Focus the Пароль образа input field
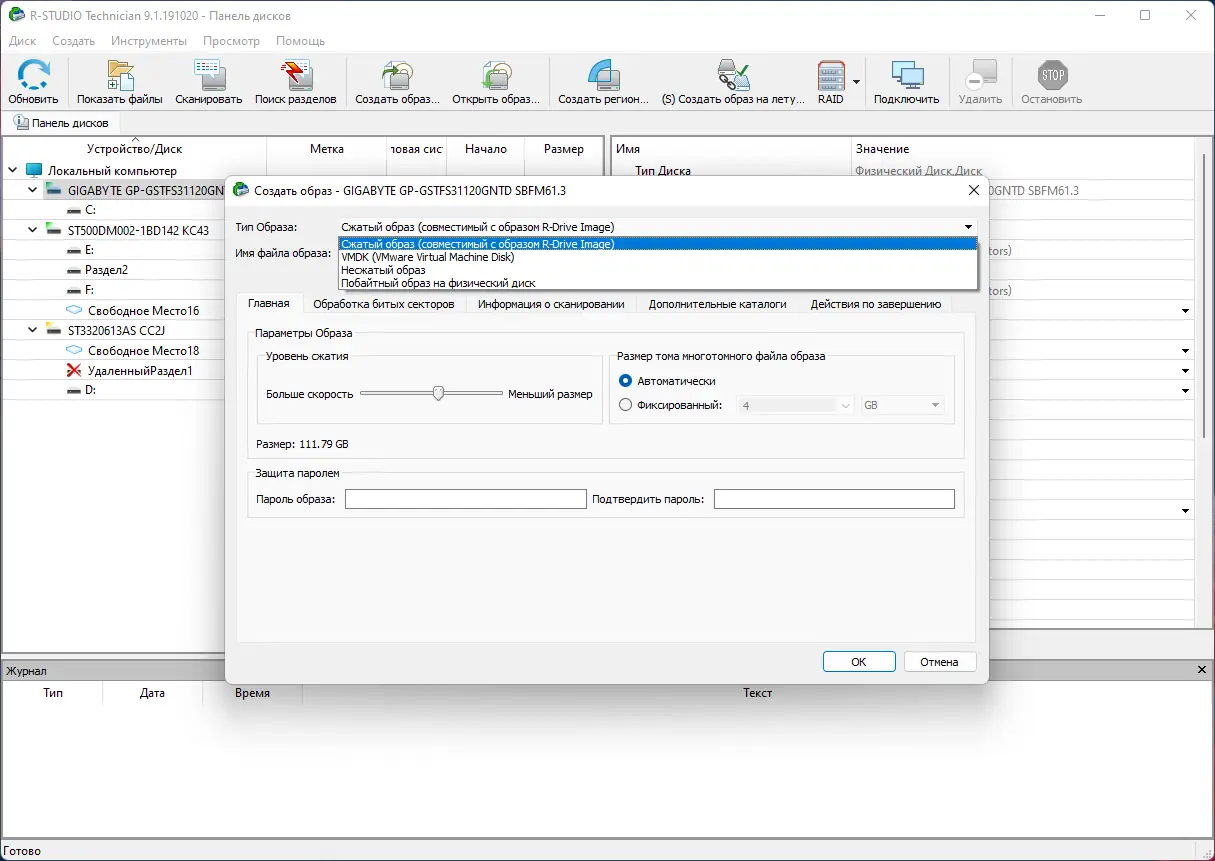Image resolution: width=1215 pixels, height=861 pixels. pos(466,499)
